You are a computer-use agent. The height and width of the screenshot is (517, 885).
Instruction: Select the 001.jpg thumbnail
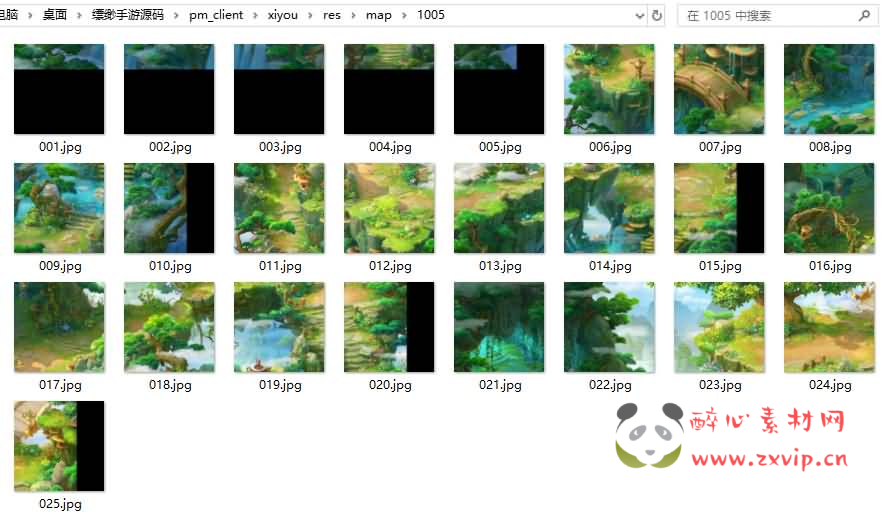point(59,89)
